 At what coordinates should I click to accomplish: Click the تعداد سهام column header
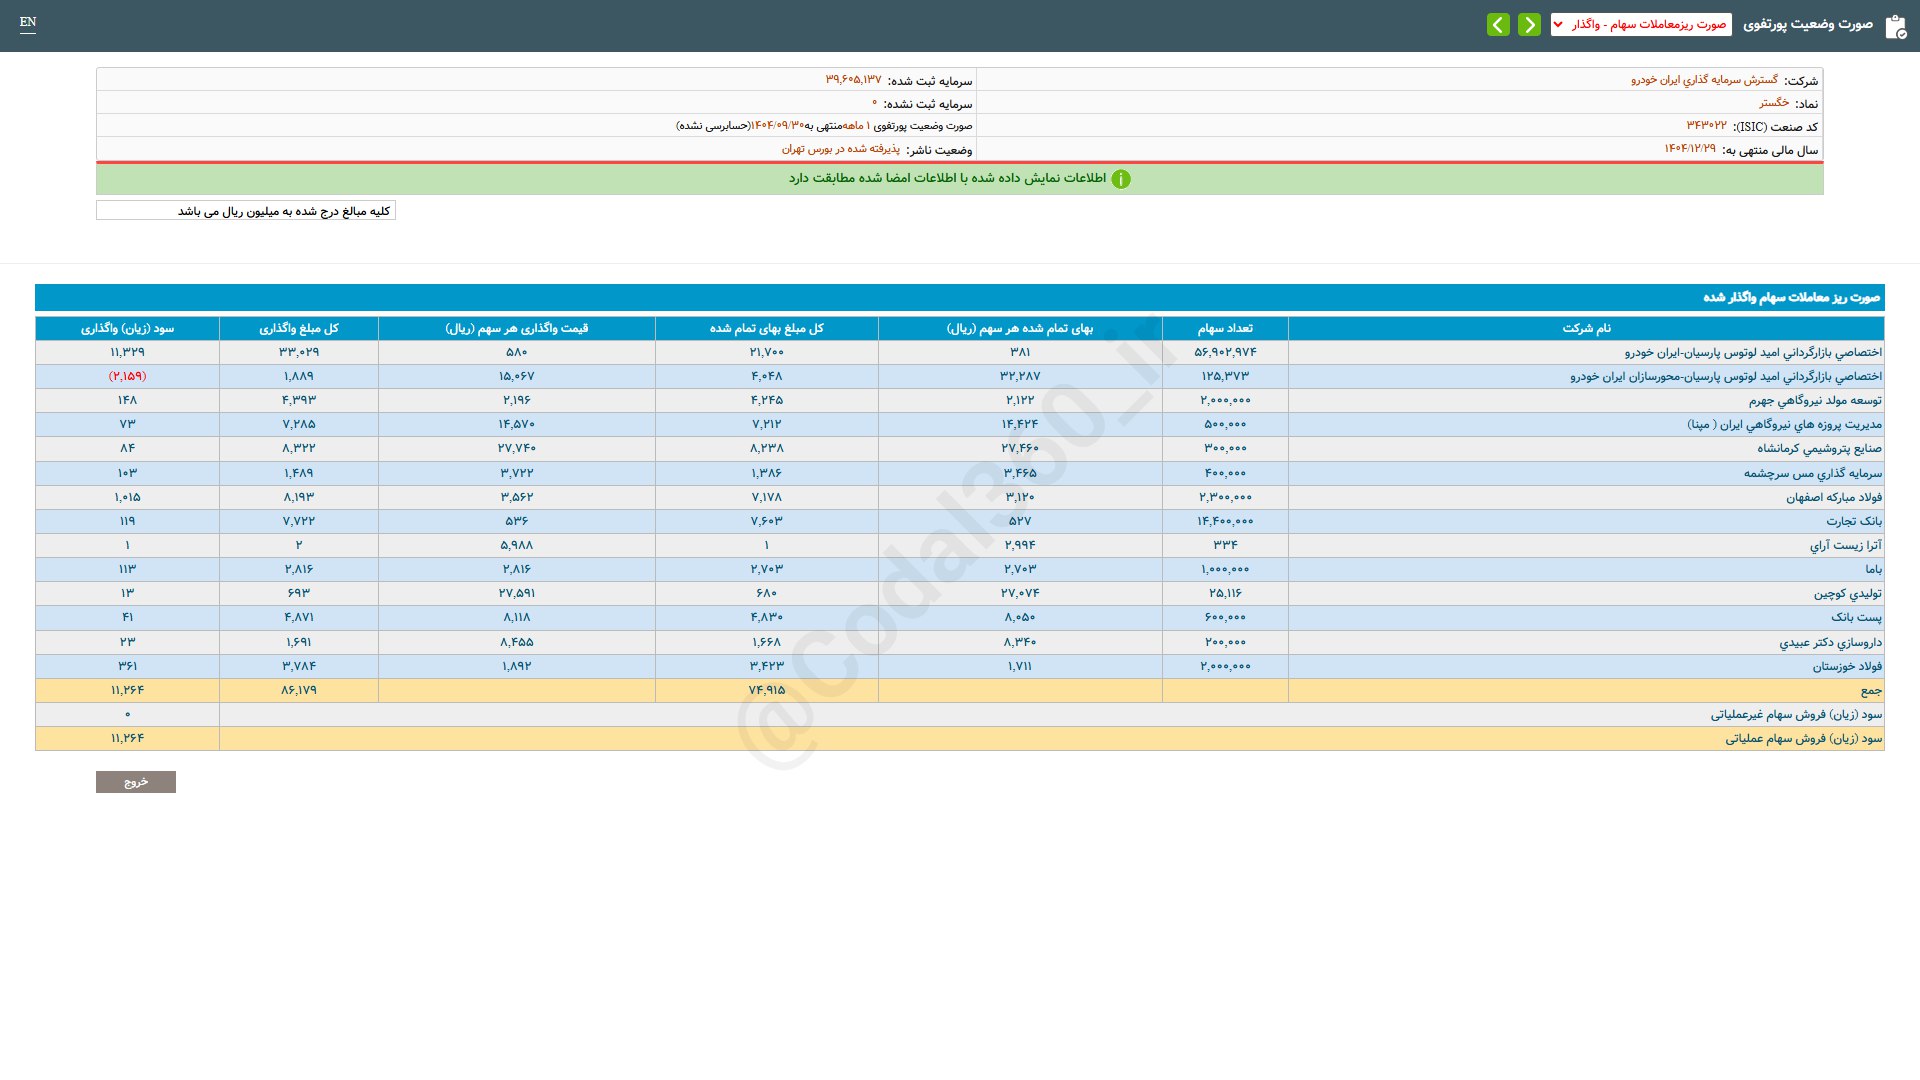(1225, 328)
